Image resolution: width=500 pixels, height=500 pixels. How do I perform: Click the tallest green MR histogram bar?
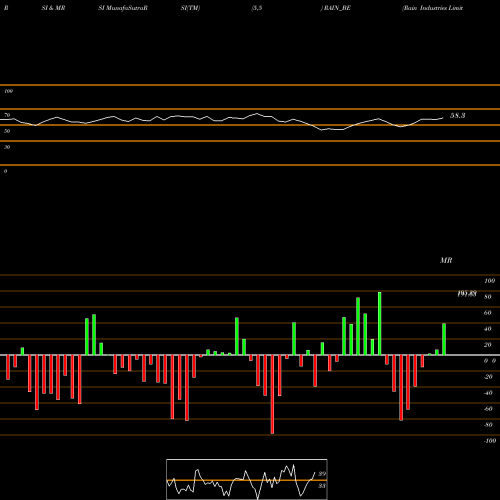tap(380, 323)
